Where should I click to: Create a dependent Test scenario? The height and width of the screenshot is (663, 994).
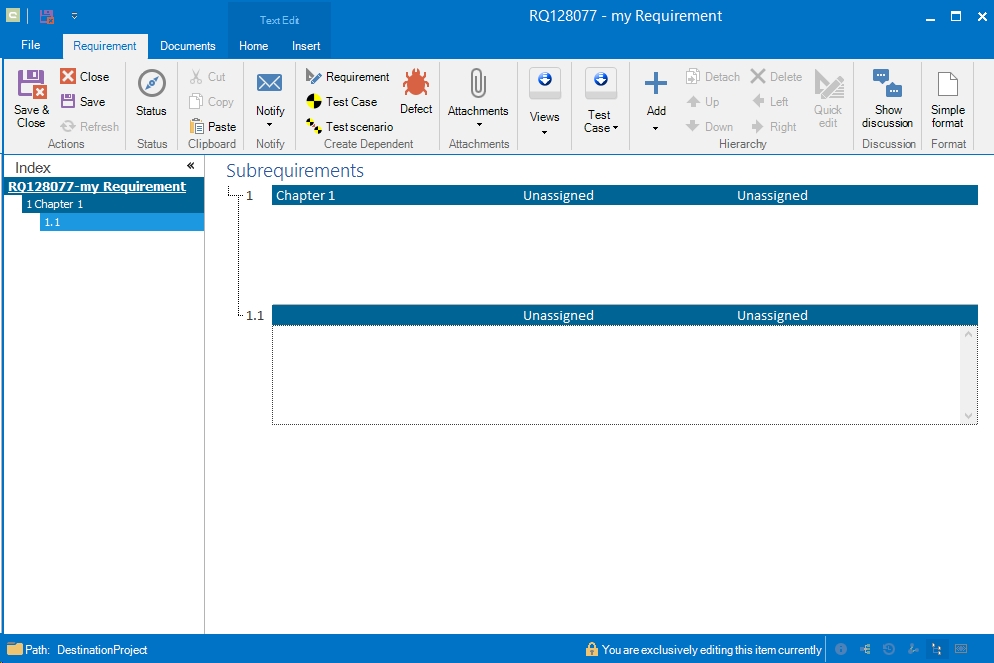point(349,127)
